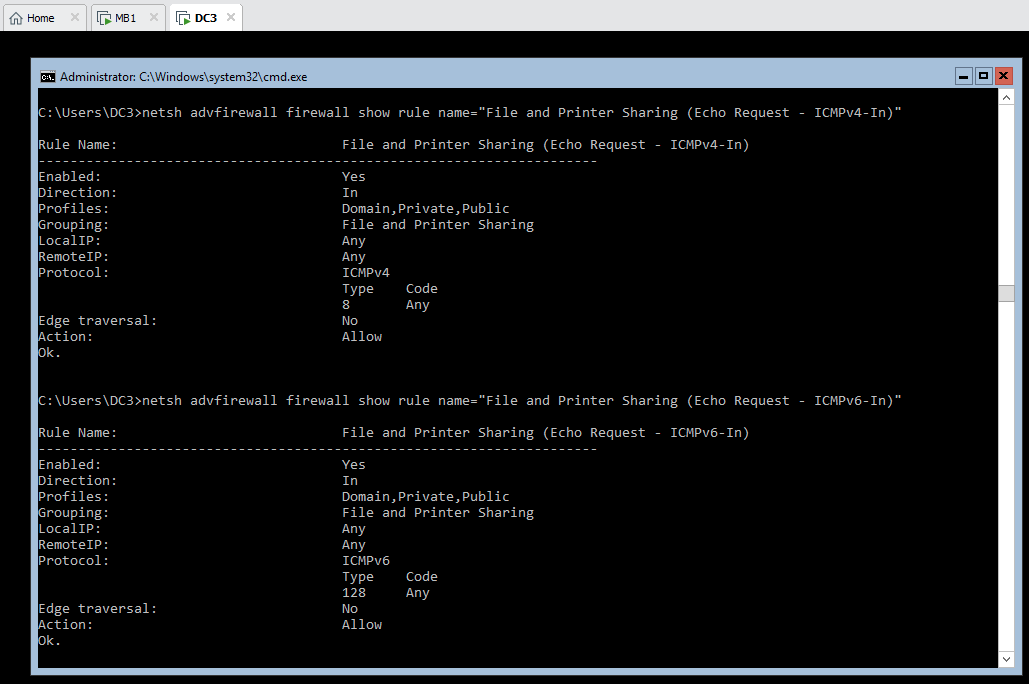Click Allow action in the ICMPv6 rule
This screenshot has height=684, width=1029.
click(362, 625)
